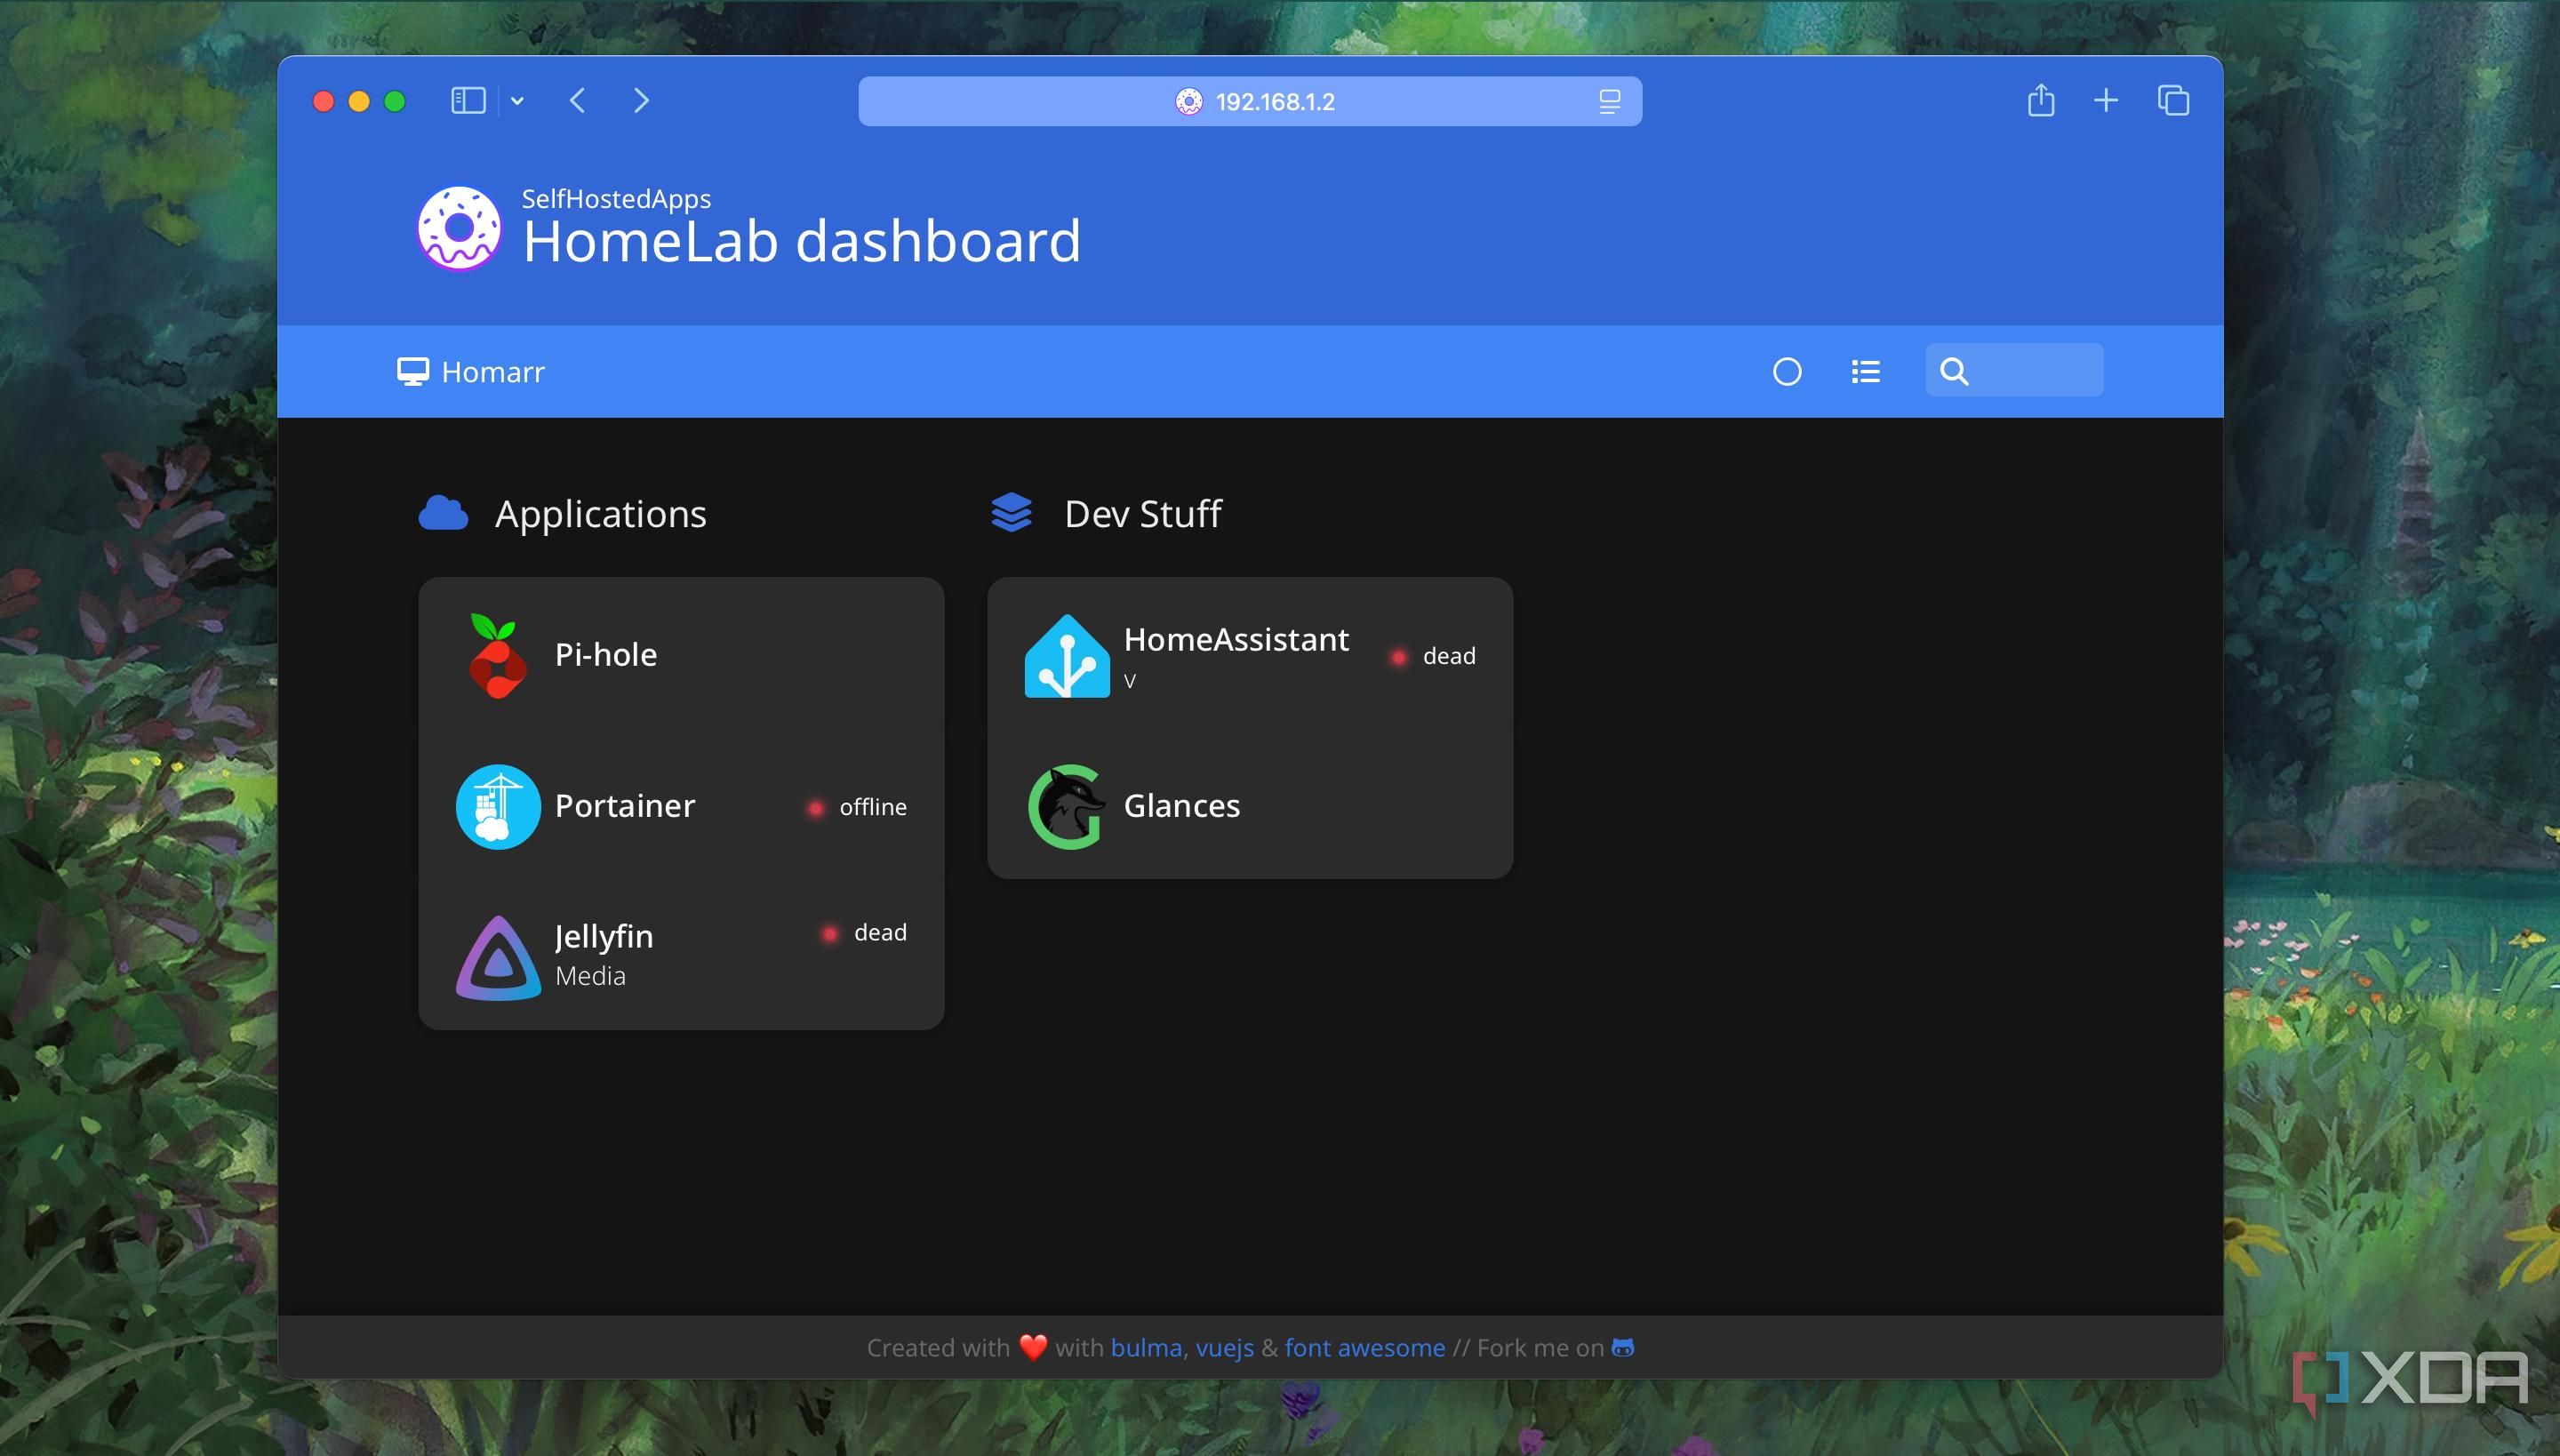The image size is (2560, 1456).
Task: Switch to list layout icon
Action: click(x=1865, y=372)
